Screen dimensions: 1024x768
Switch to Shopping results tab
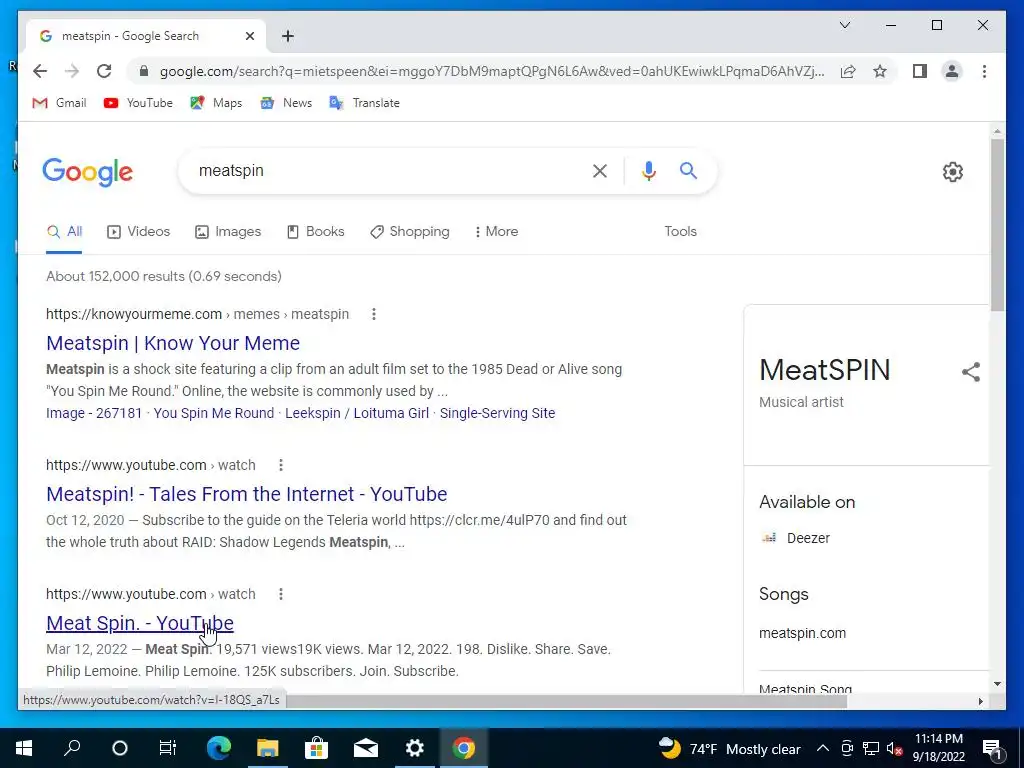click(409, 231)
